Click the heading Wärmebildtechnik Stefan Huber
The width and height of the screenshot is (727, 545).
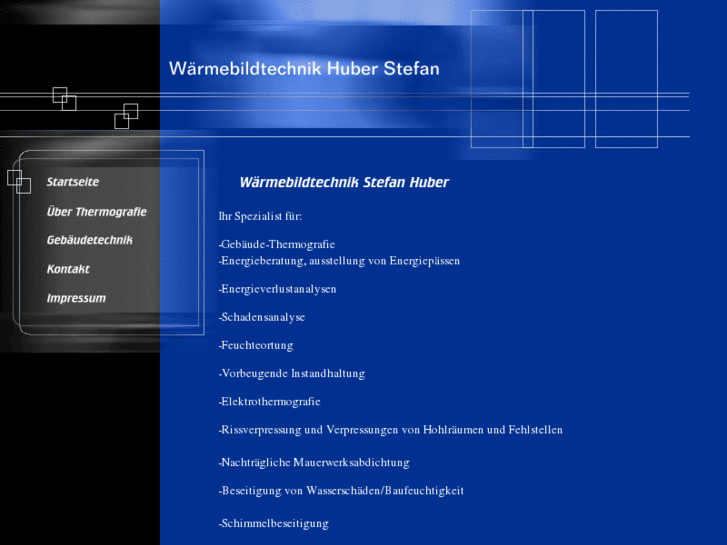point(344,182)
